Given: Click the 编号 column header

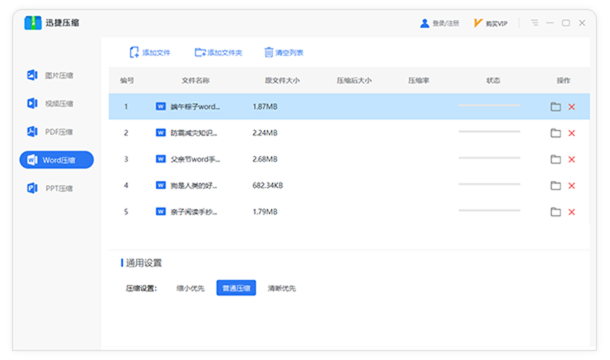Looking at the screenshot, I should click(127, 81).
